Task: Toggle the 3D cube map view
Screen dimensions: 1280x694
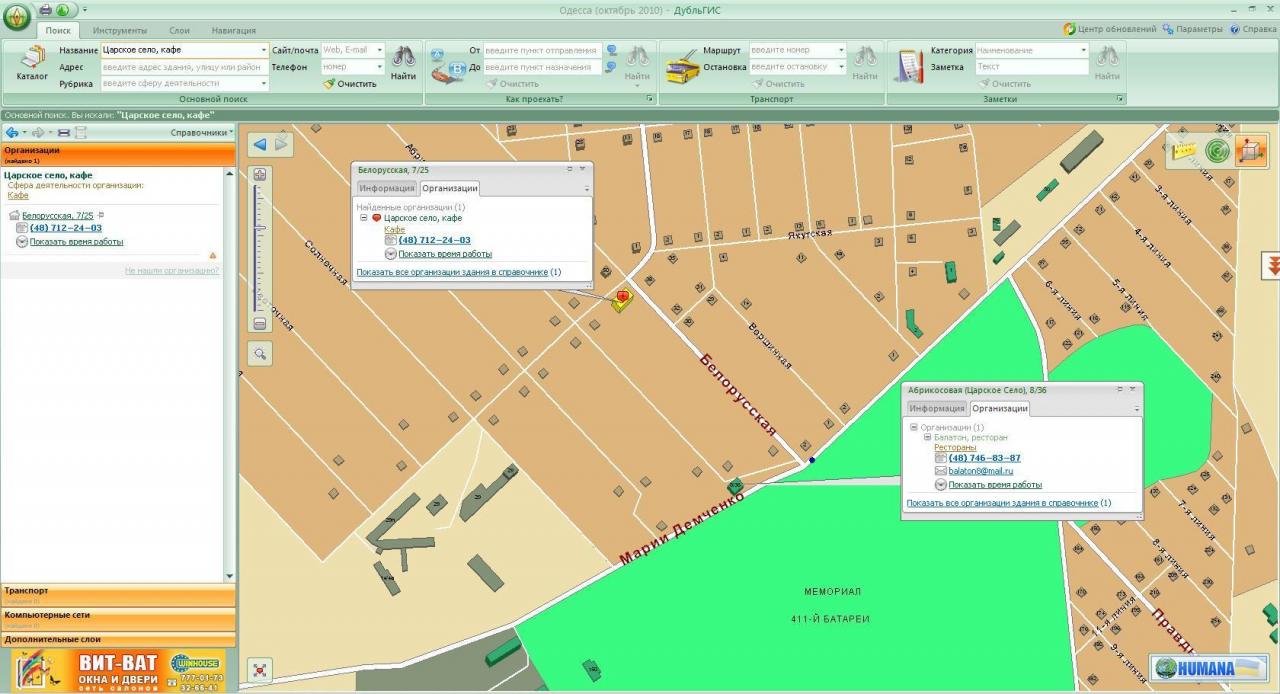Action: click(x=1250, y=151)
